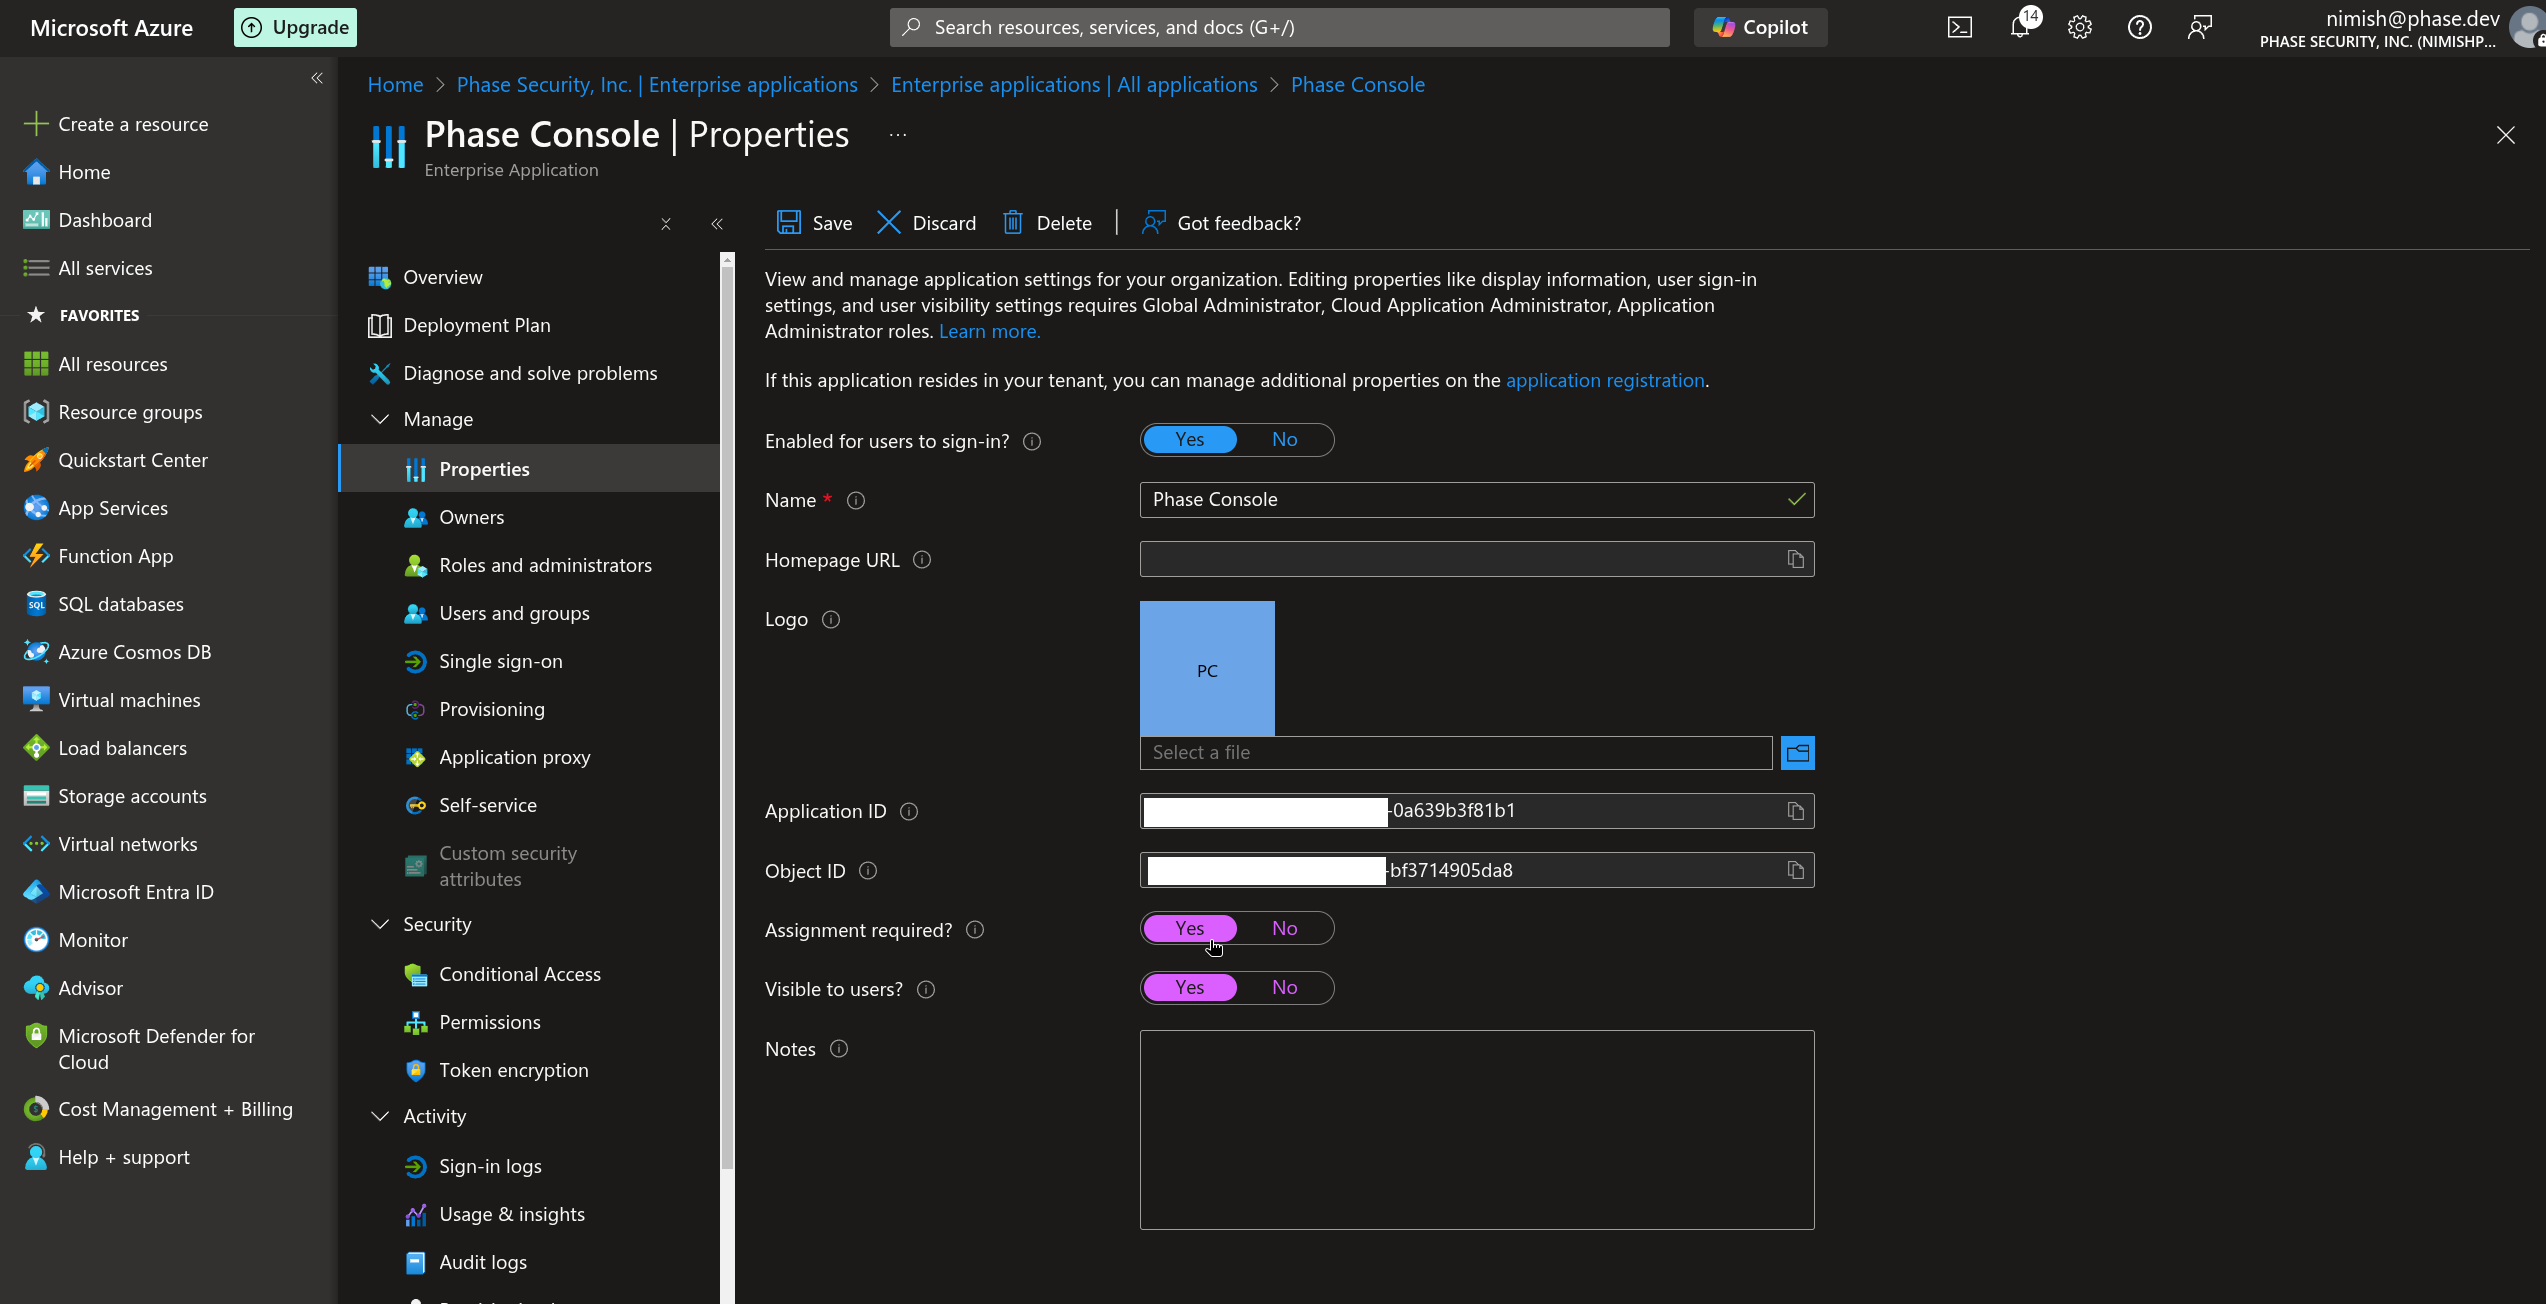
Task: Set Assignment required to Yes
Action: tap(1190, 928)
